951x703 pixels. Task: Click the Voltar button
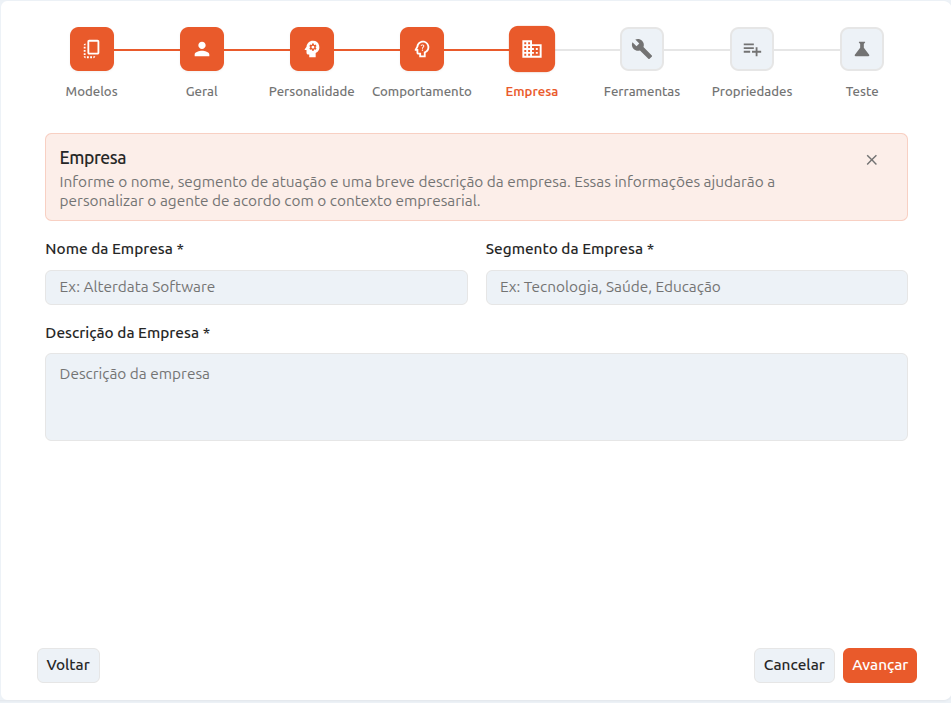coord(69,665)
